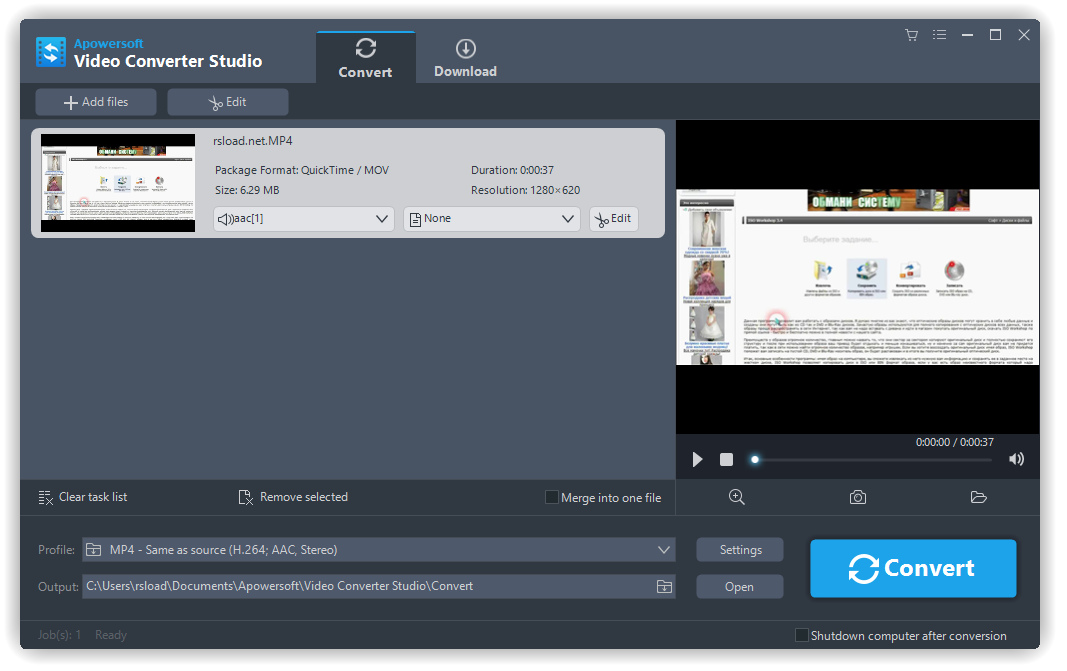Select the Convert tab
Screen dimensions: 1067x671
pyautogui.click(x=365, y=57)
